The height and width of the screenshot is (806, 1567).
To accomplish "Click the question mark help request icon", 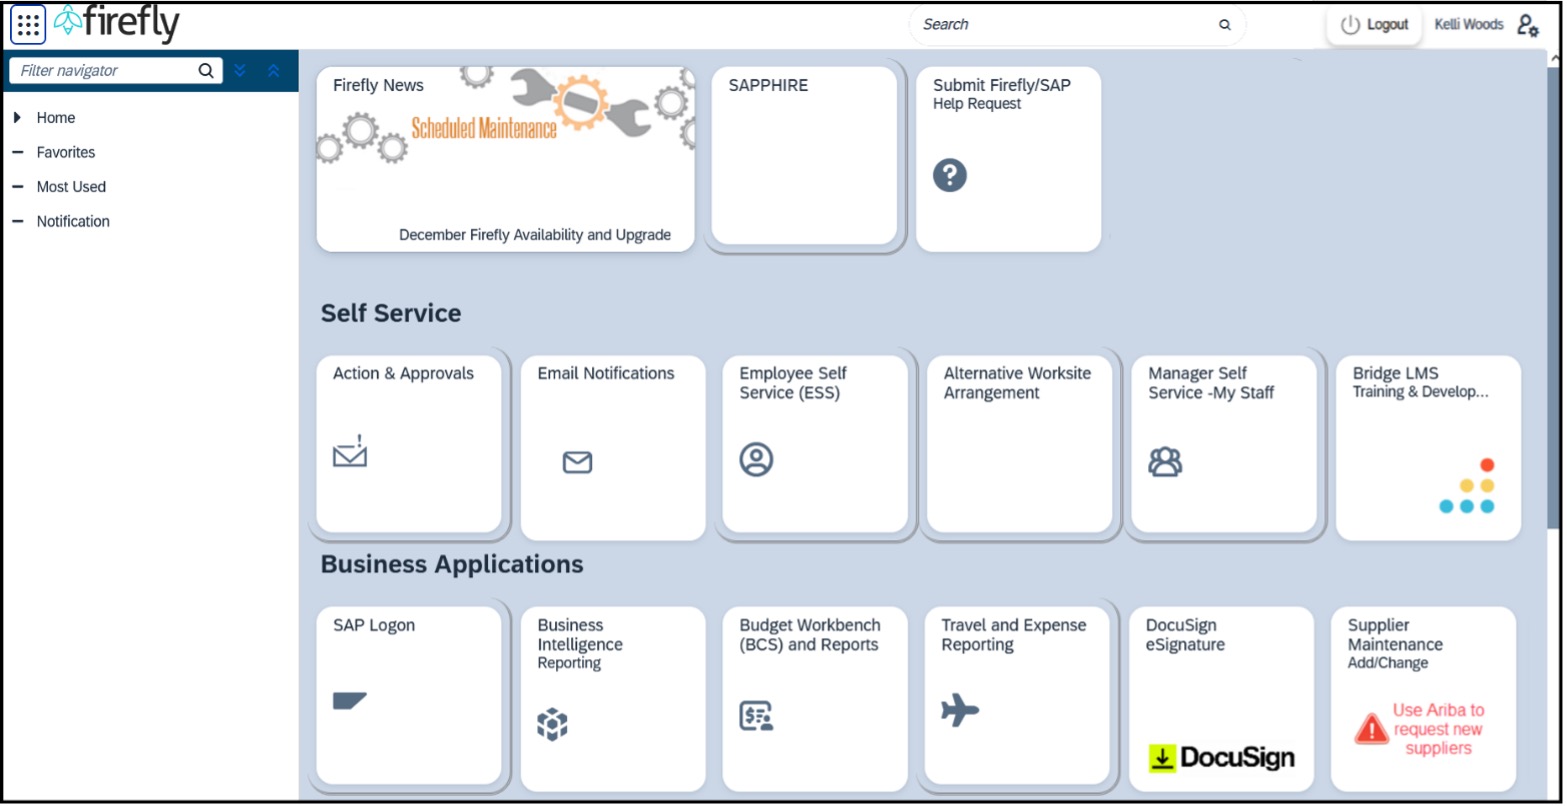I will [949, 176].
